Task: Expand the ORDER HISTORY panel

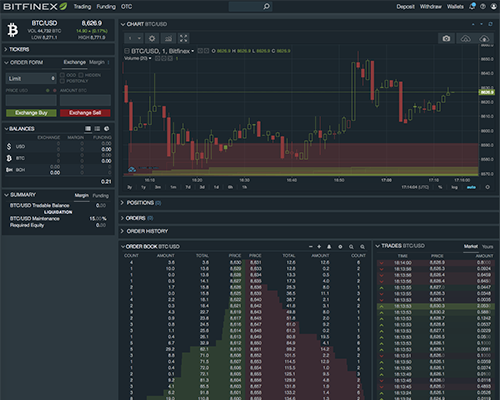Action: [x=122, y=231]
